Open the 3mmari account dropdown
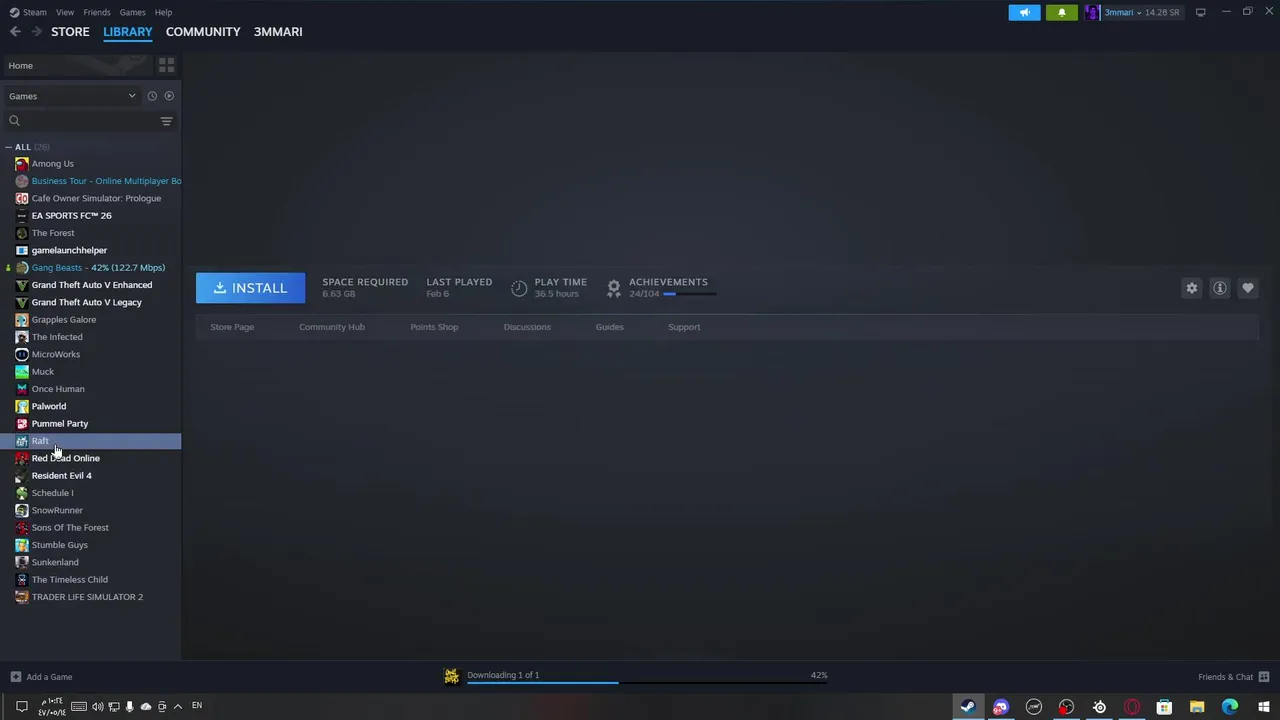The width and height of the screenshot is (1280, 720). pyautogui.click(x=1133, y=12)
